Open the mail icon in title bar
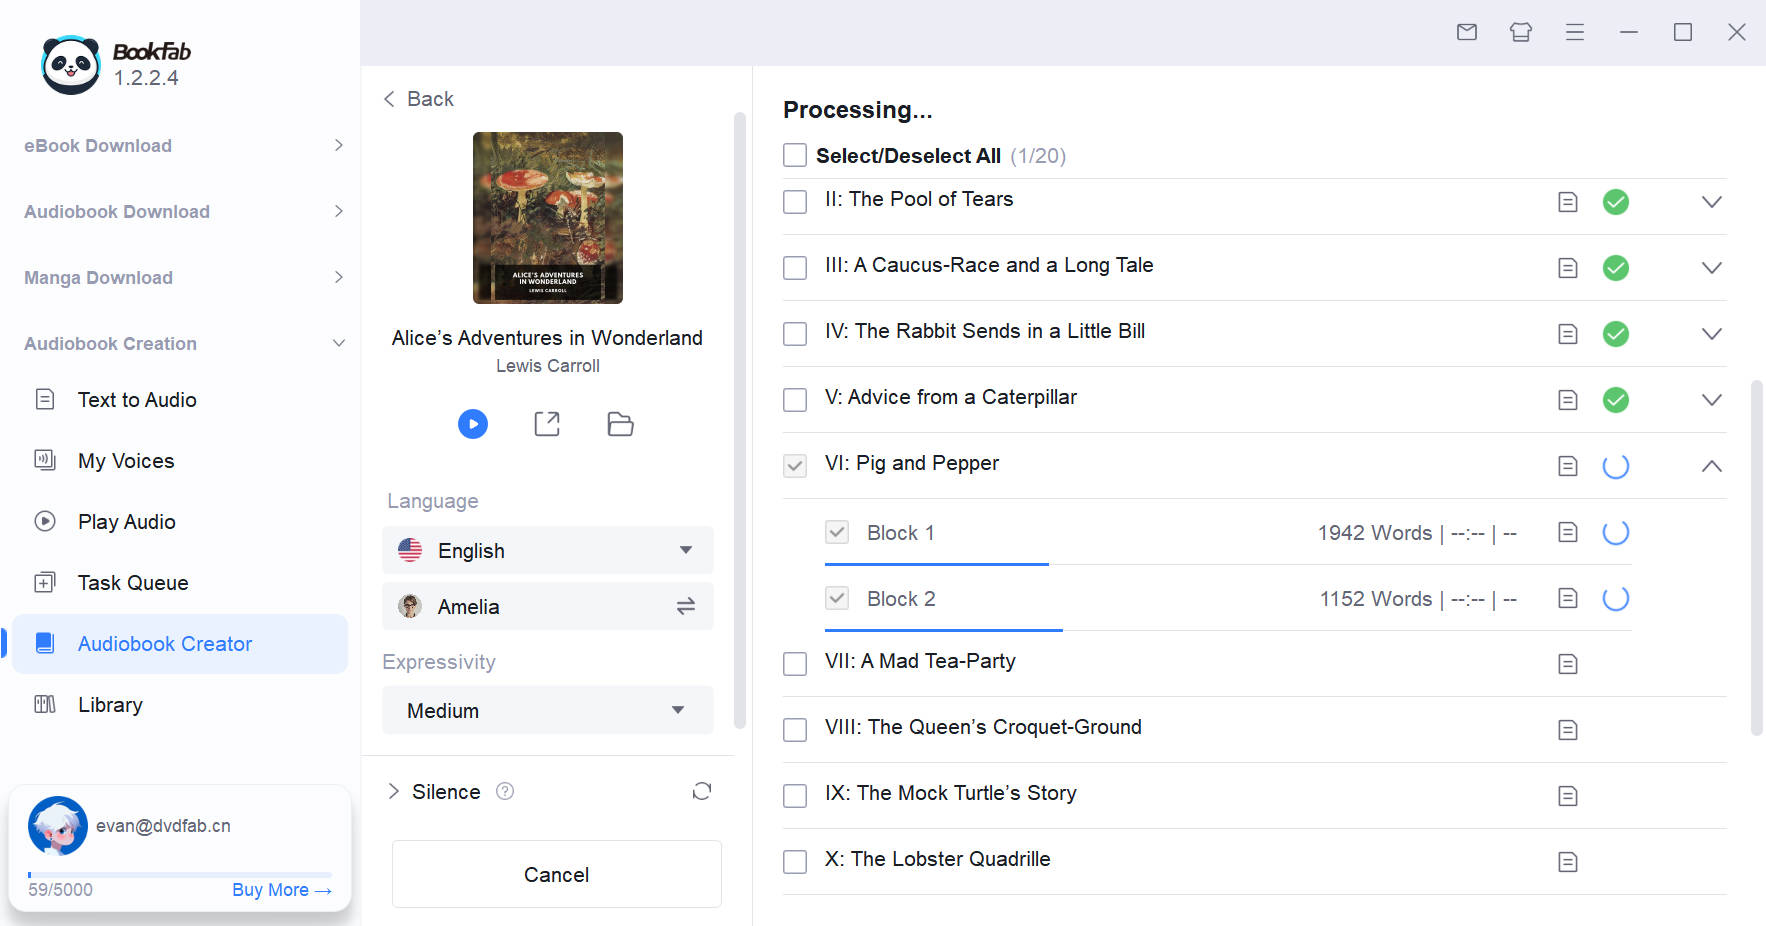Image resolution: width=1766 pixels, height=926 pixels. coord(1466,32)
